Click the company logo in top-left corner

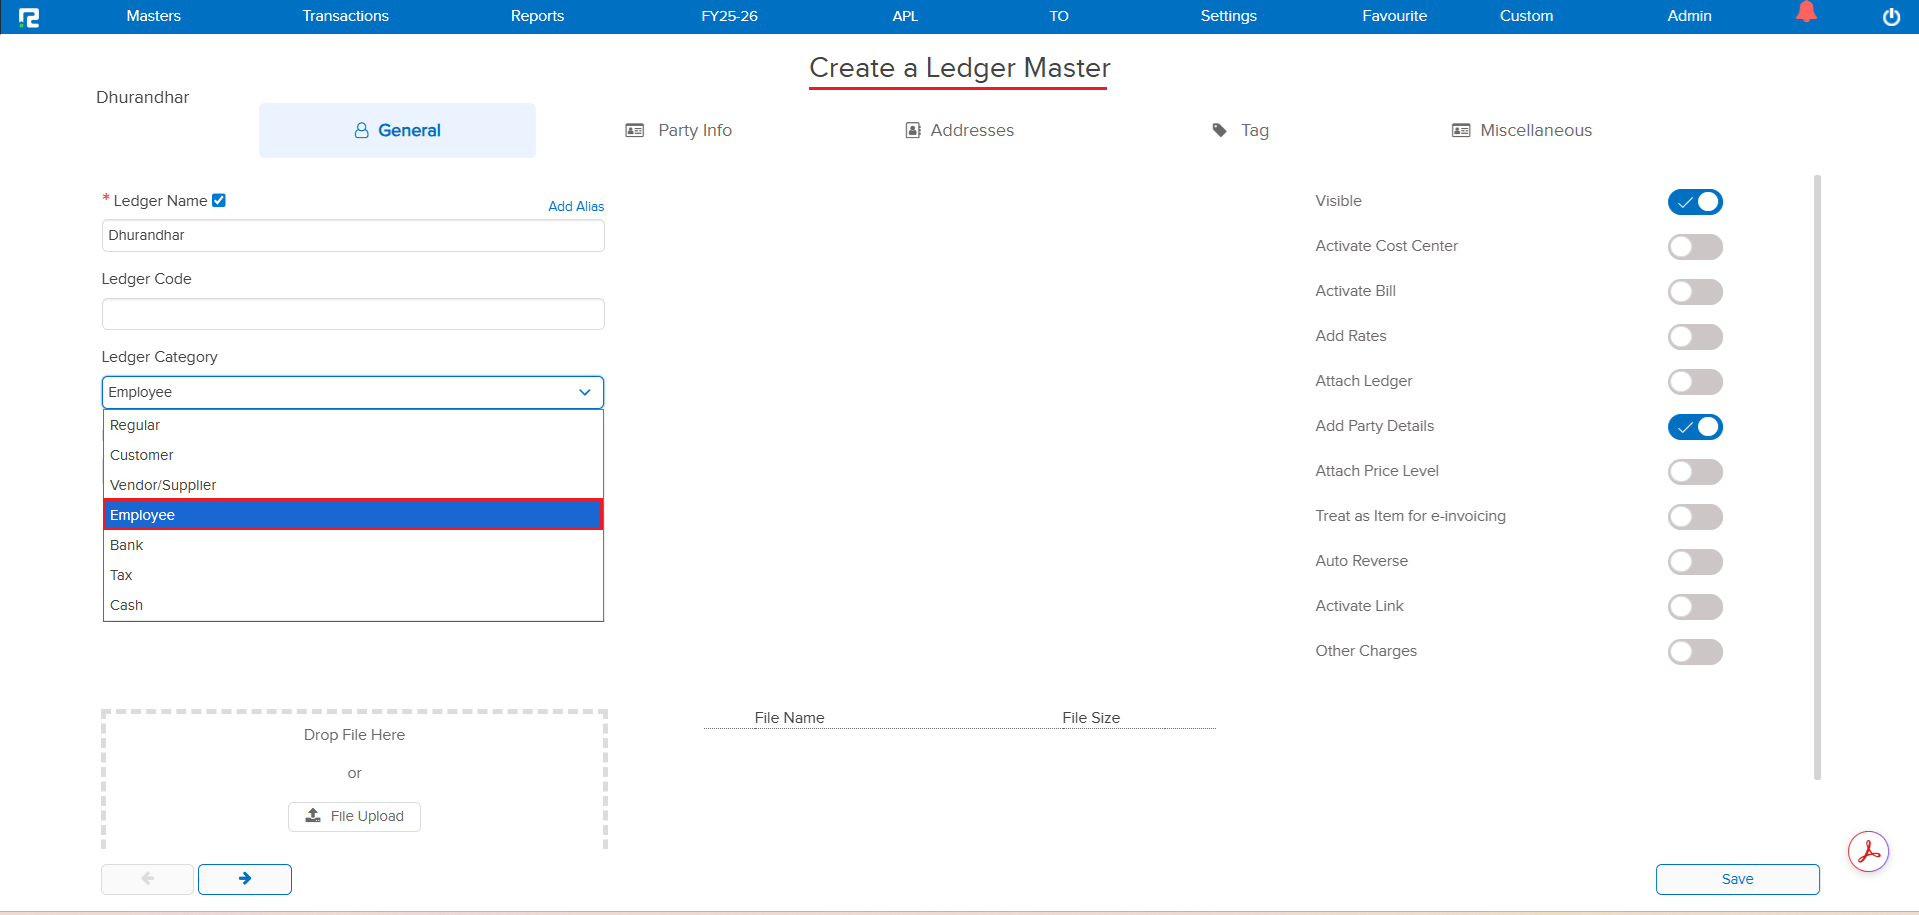[x=30, y=16]
